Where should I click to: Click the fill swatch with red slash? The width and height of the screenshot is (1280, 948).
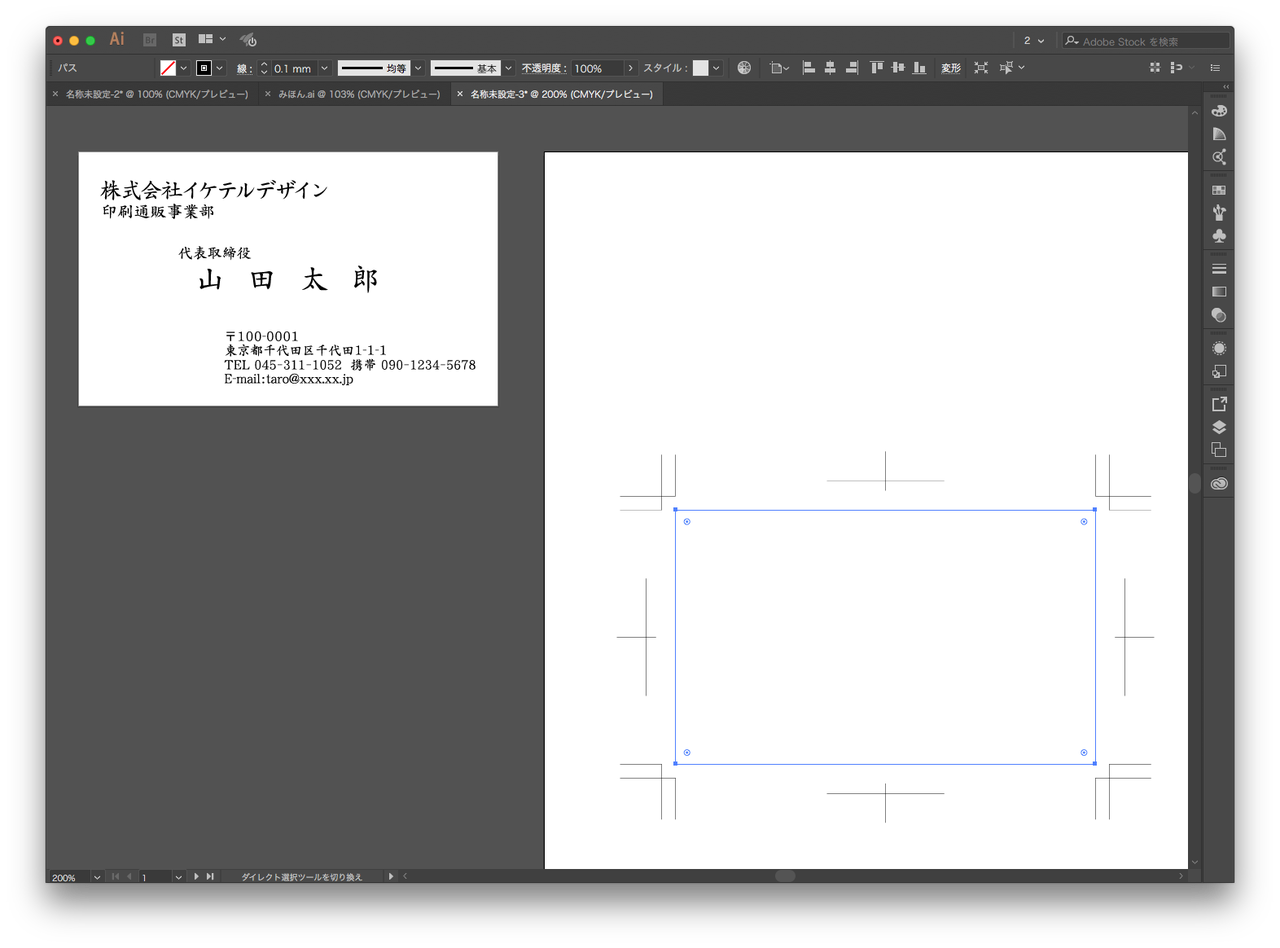click(x=168, y=68)
